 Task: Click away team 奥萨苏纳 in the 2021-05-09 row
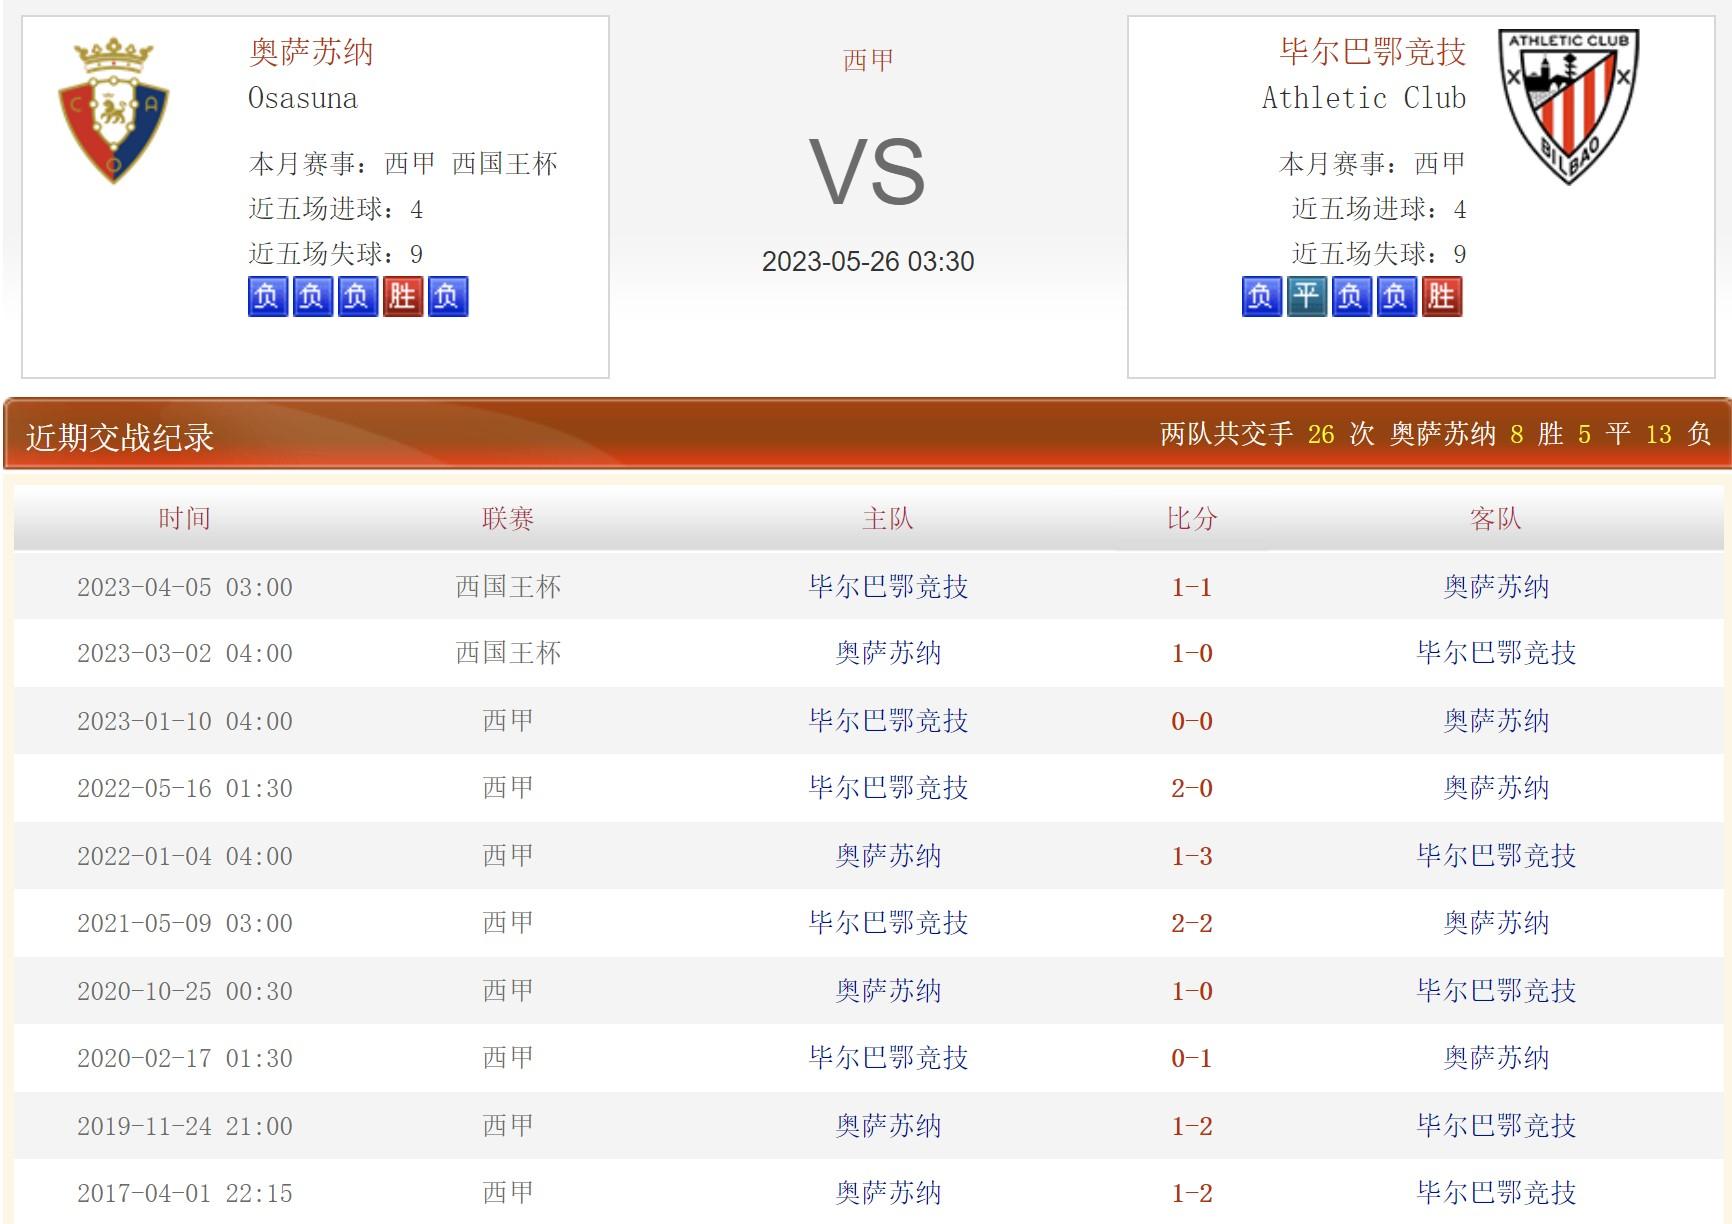pos(1496,924)
